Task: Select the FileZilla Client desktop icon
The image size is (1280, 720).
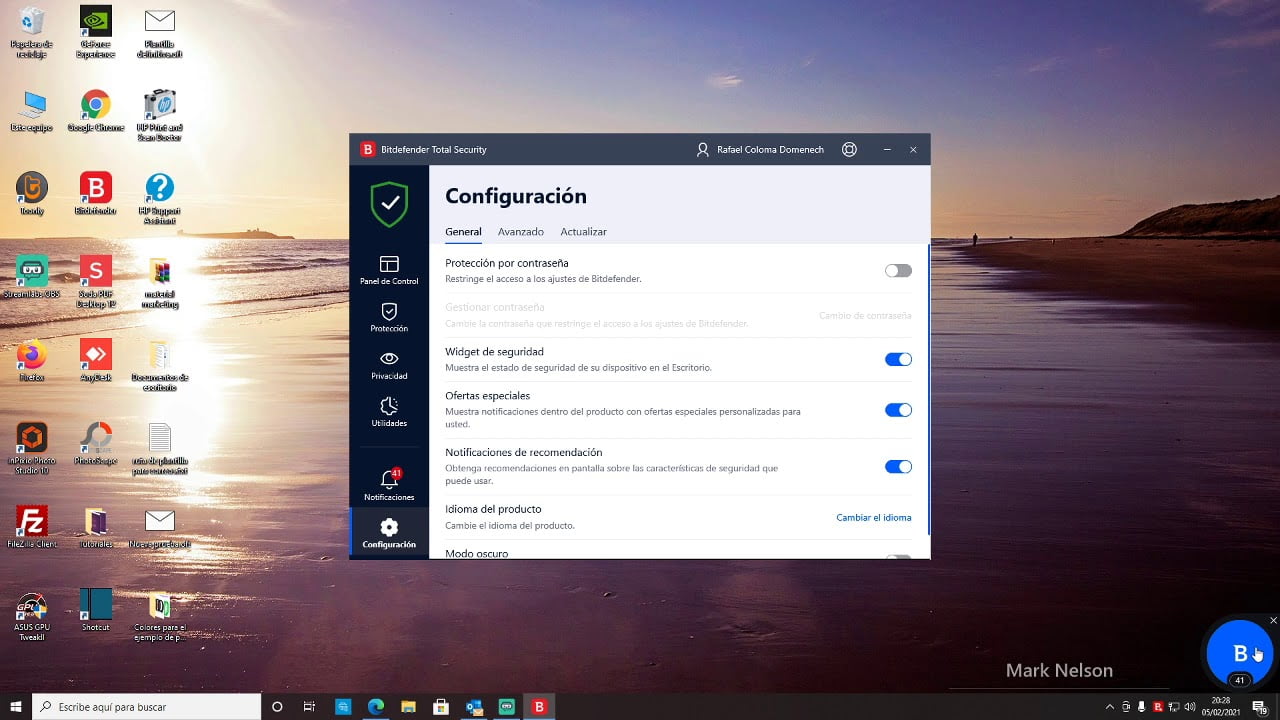Action: 31,527
